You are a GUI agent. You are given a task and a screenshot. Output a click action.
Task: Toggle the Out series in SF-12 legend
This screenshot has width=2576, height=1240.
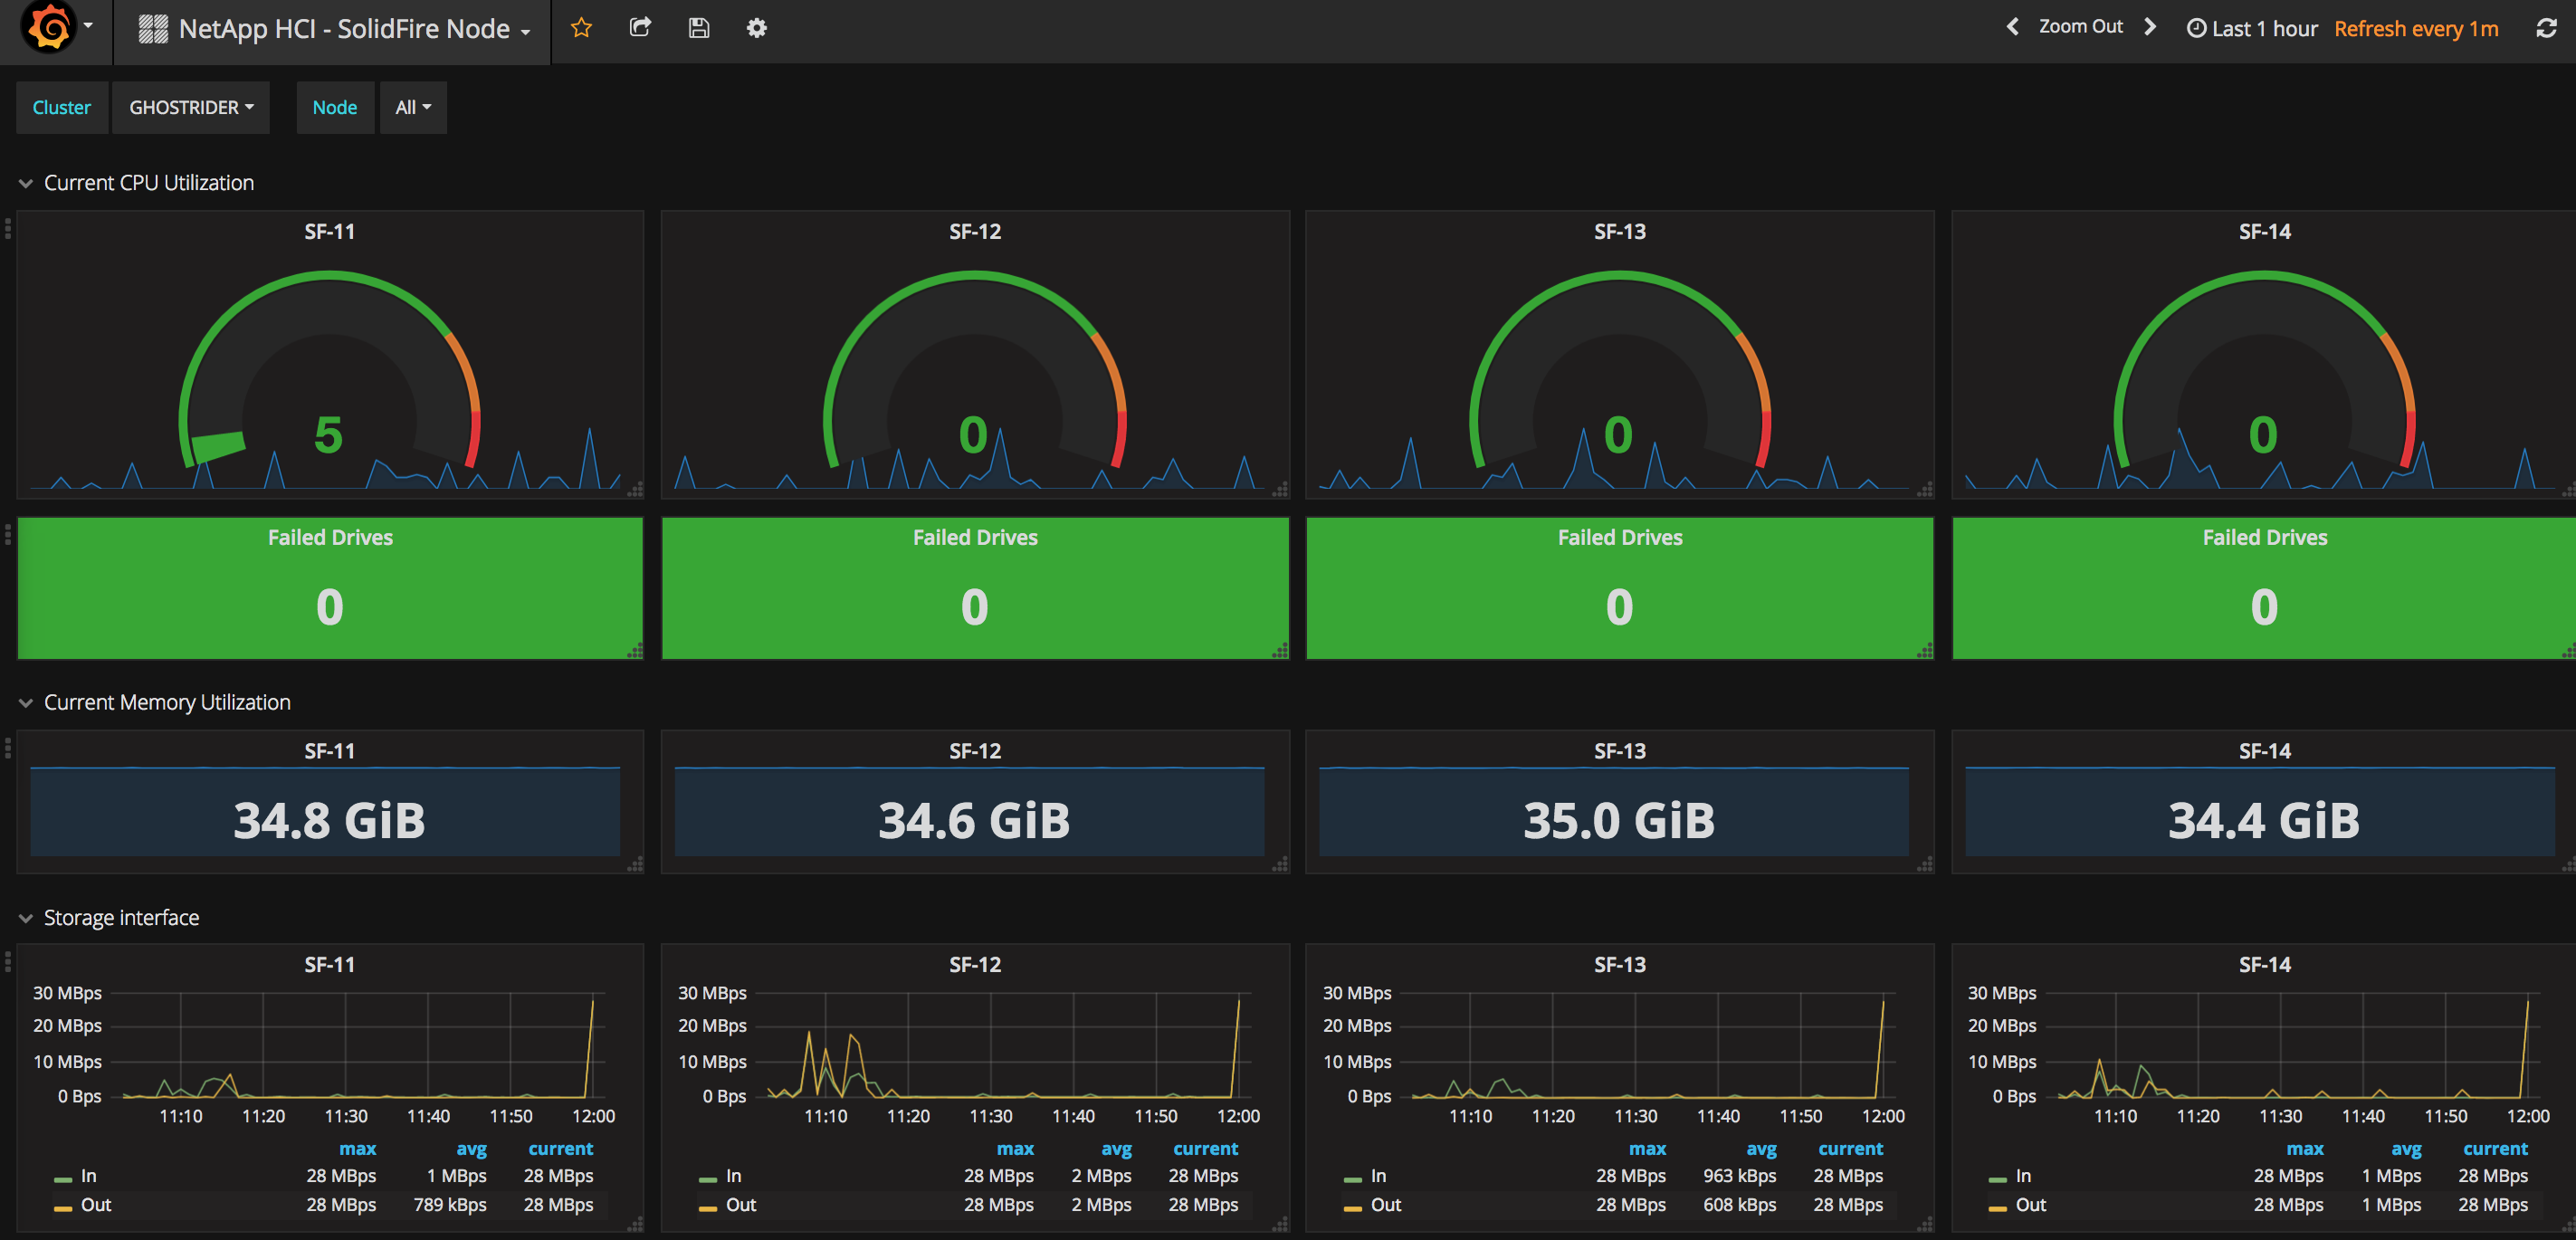point(740,1205)
